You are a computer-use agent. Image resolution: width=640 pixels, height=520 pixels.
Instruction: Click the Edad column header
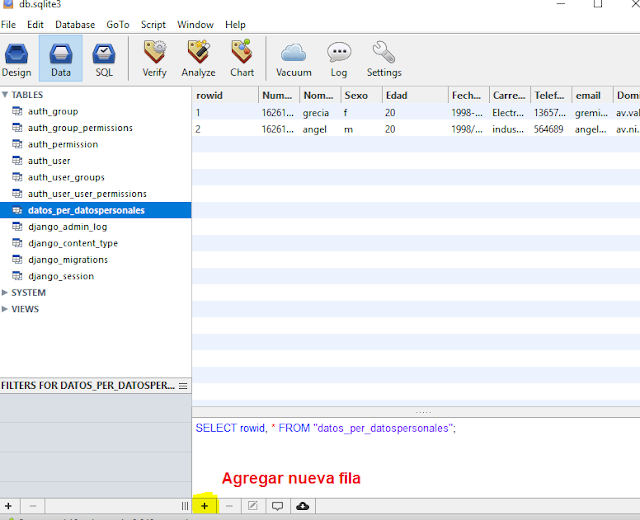(415, 95)
